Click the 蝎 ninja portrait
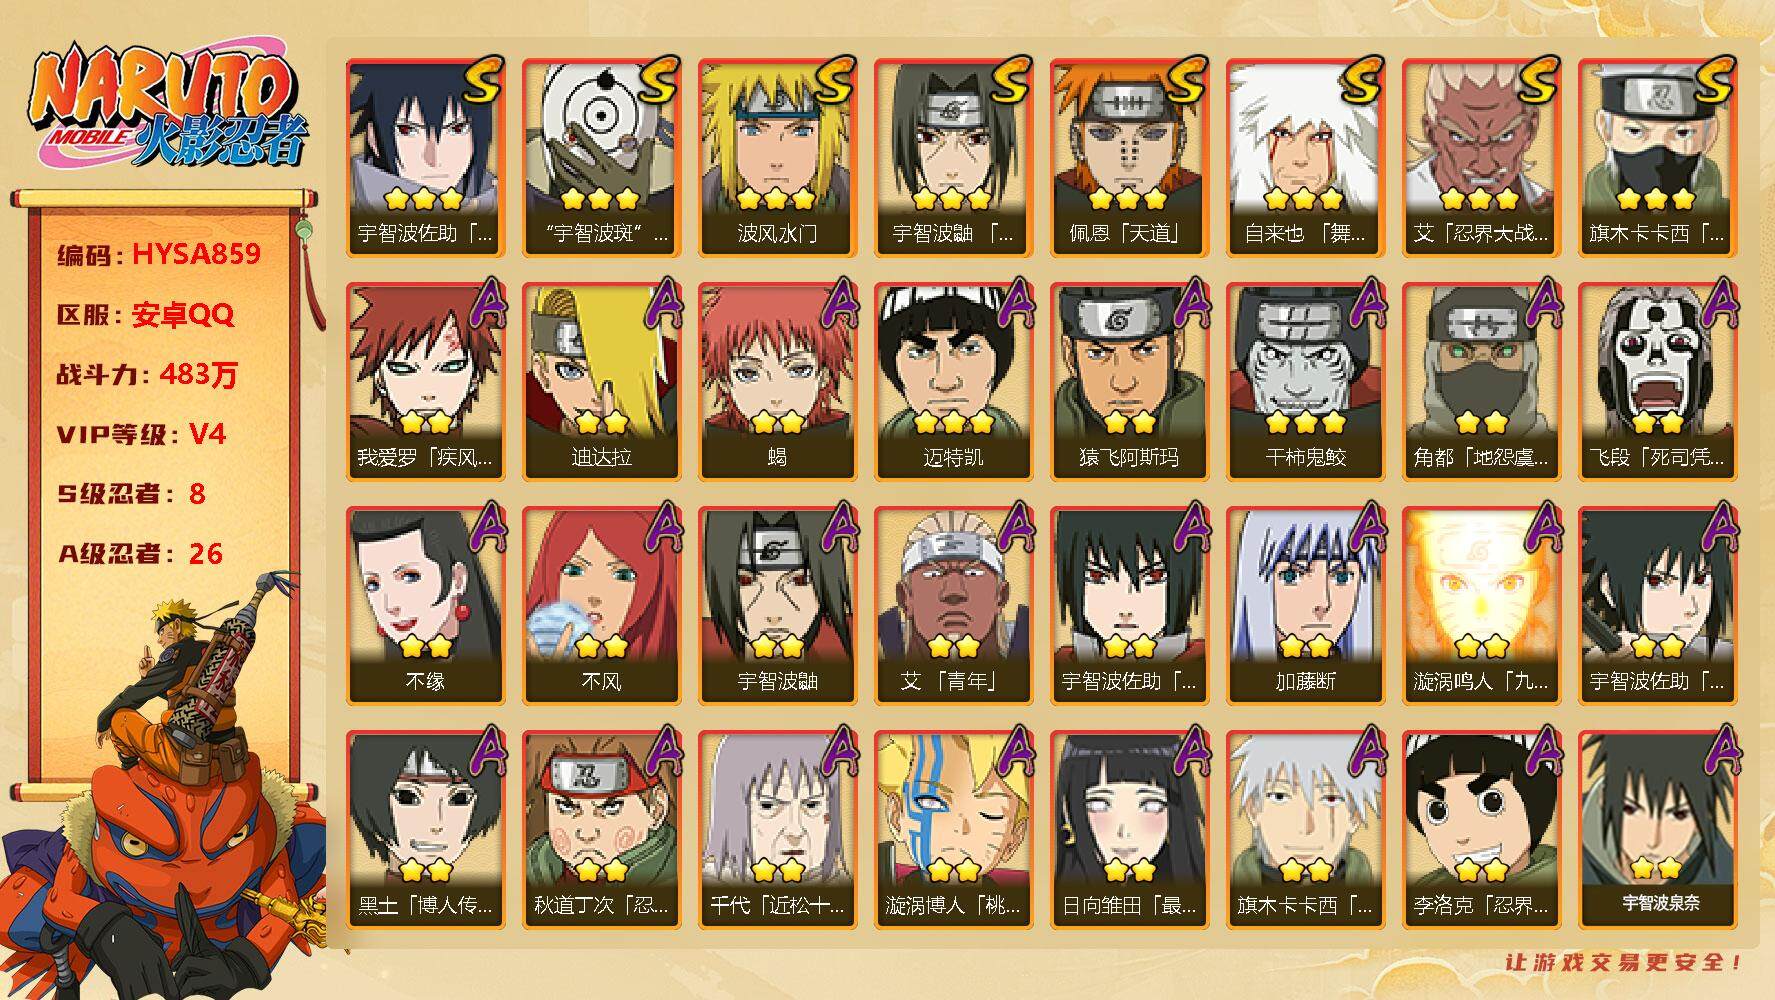This screenshot has height=1000, width=1775. (x=777, y=382)
